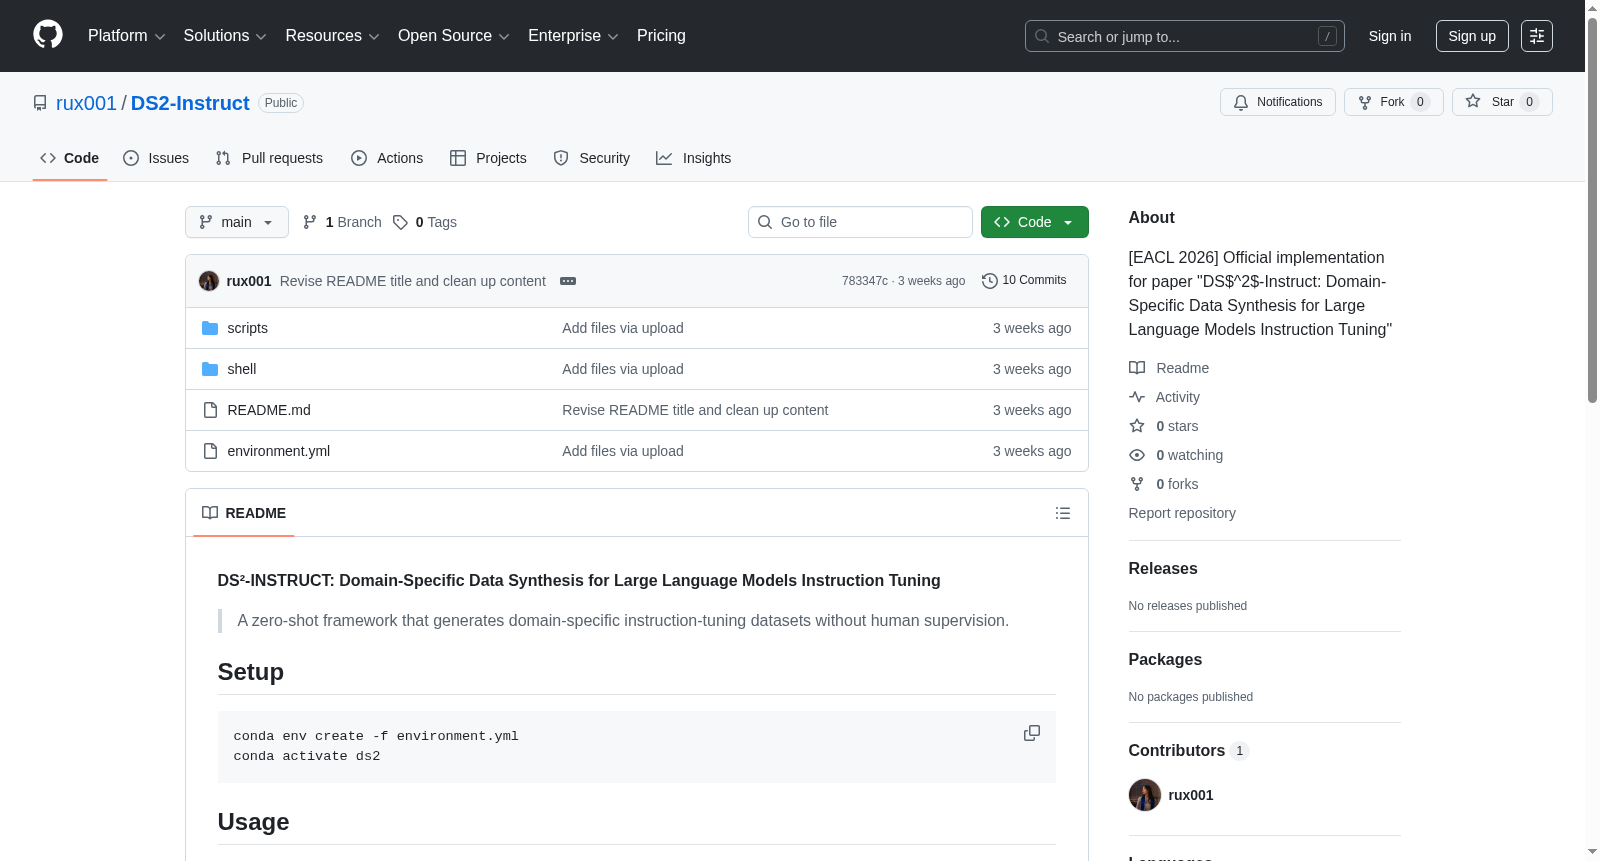Open the Open Source menu
The width and height of the screenshot is (1600, 861).
454,36
